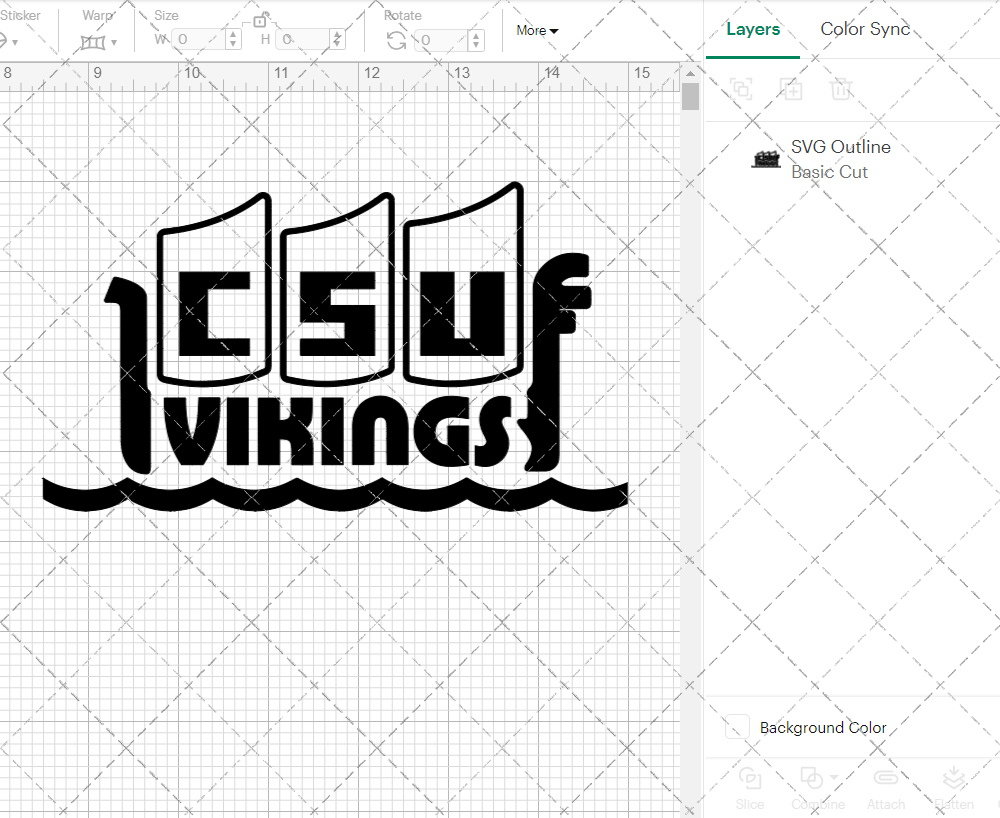Screen dimensions: 1000x818
Task: Switch to the Color Sync tab
Action: 865,30
